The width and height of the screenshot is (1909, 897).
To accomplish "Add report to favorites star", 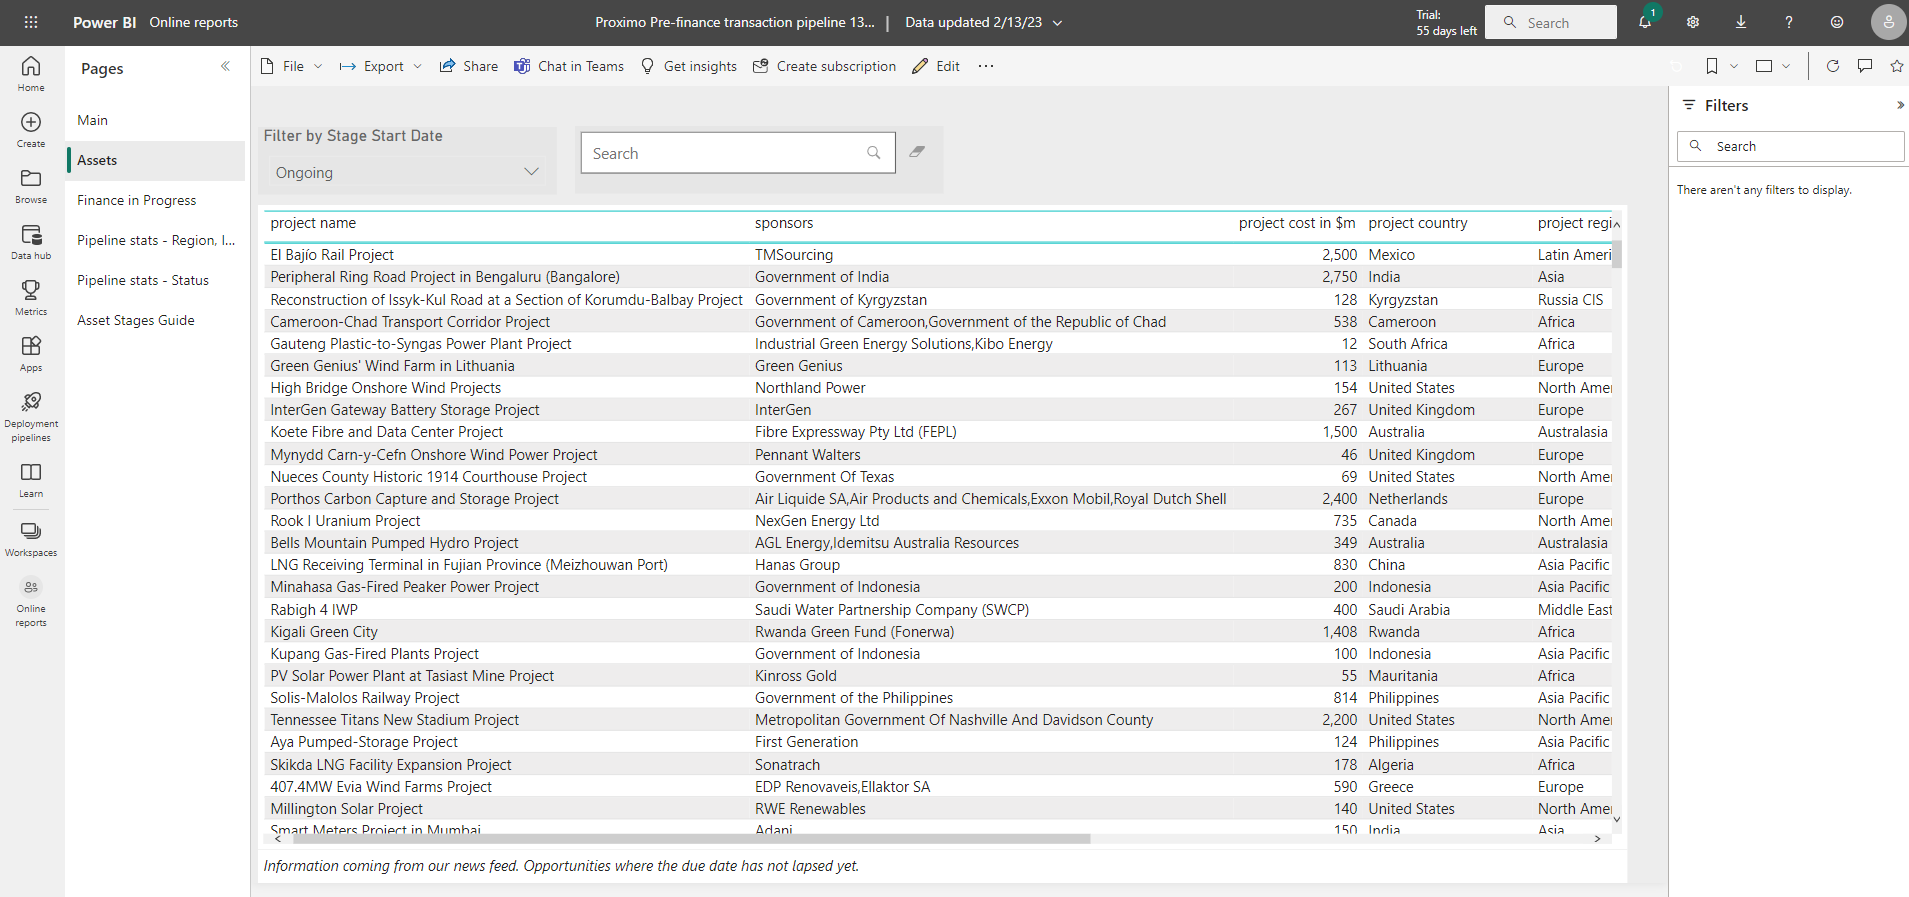I will [x=1897, y=66].
